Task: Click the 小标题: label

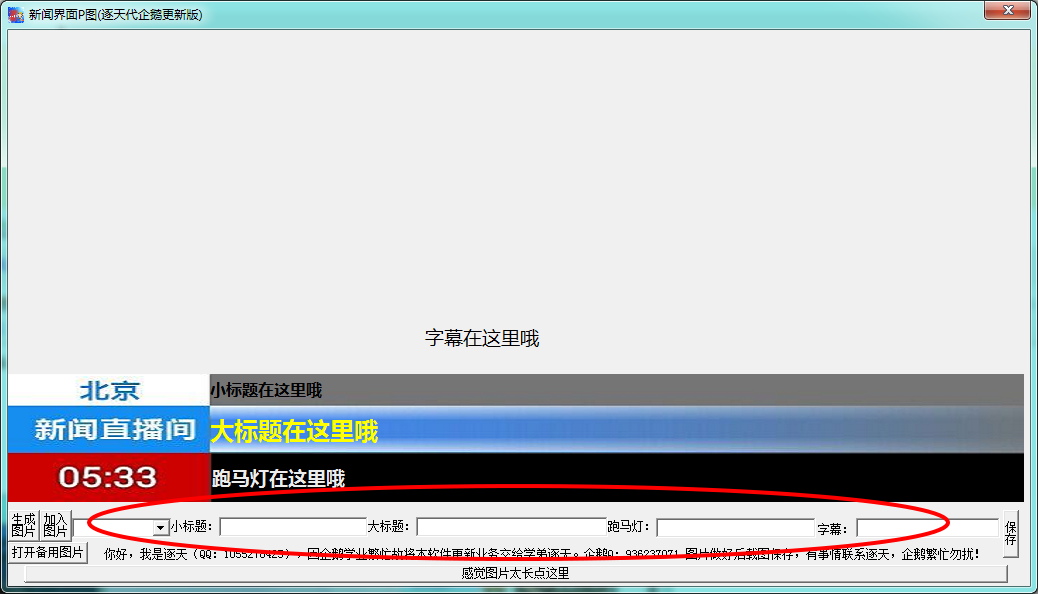Action: click(191, 527)
